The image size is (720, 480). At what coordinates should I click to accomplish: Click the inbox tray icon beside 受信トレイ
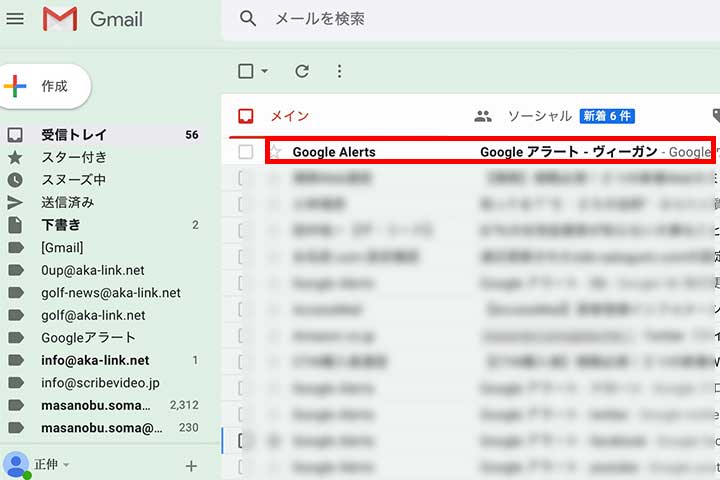point(15,135)
